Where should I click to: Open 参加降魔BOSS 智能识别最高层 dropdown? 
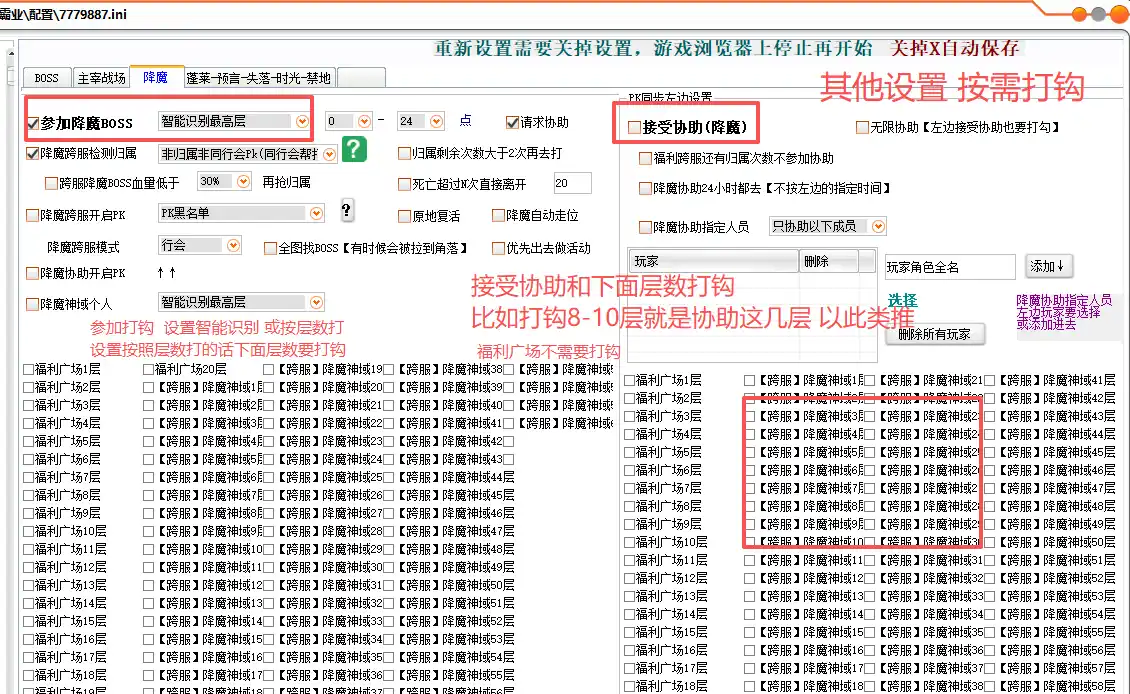[302, 122]
